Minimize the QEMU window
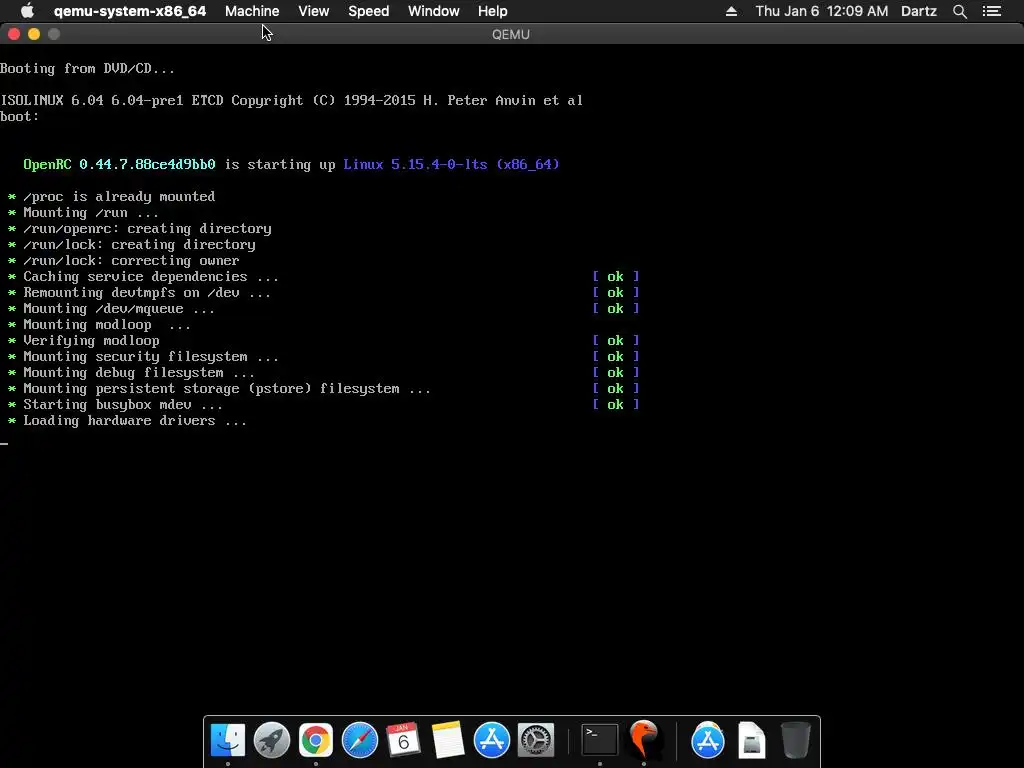Image resolution: width=1024 pixels, height=768 pixels. point(34,34)
